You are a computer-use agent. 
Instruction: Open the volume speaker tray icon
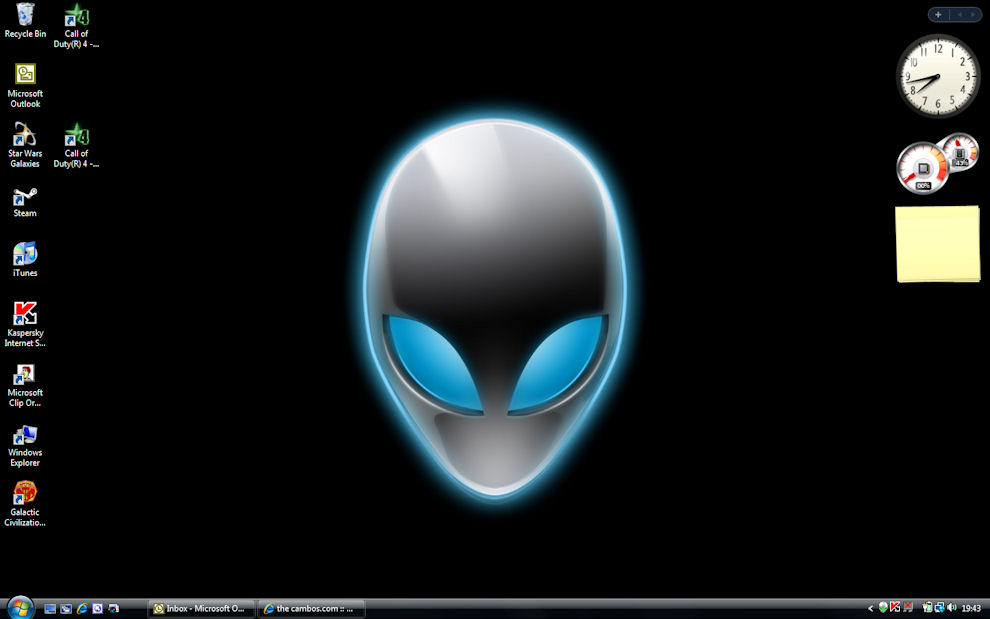[x=951, y=608]
